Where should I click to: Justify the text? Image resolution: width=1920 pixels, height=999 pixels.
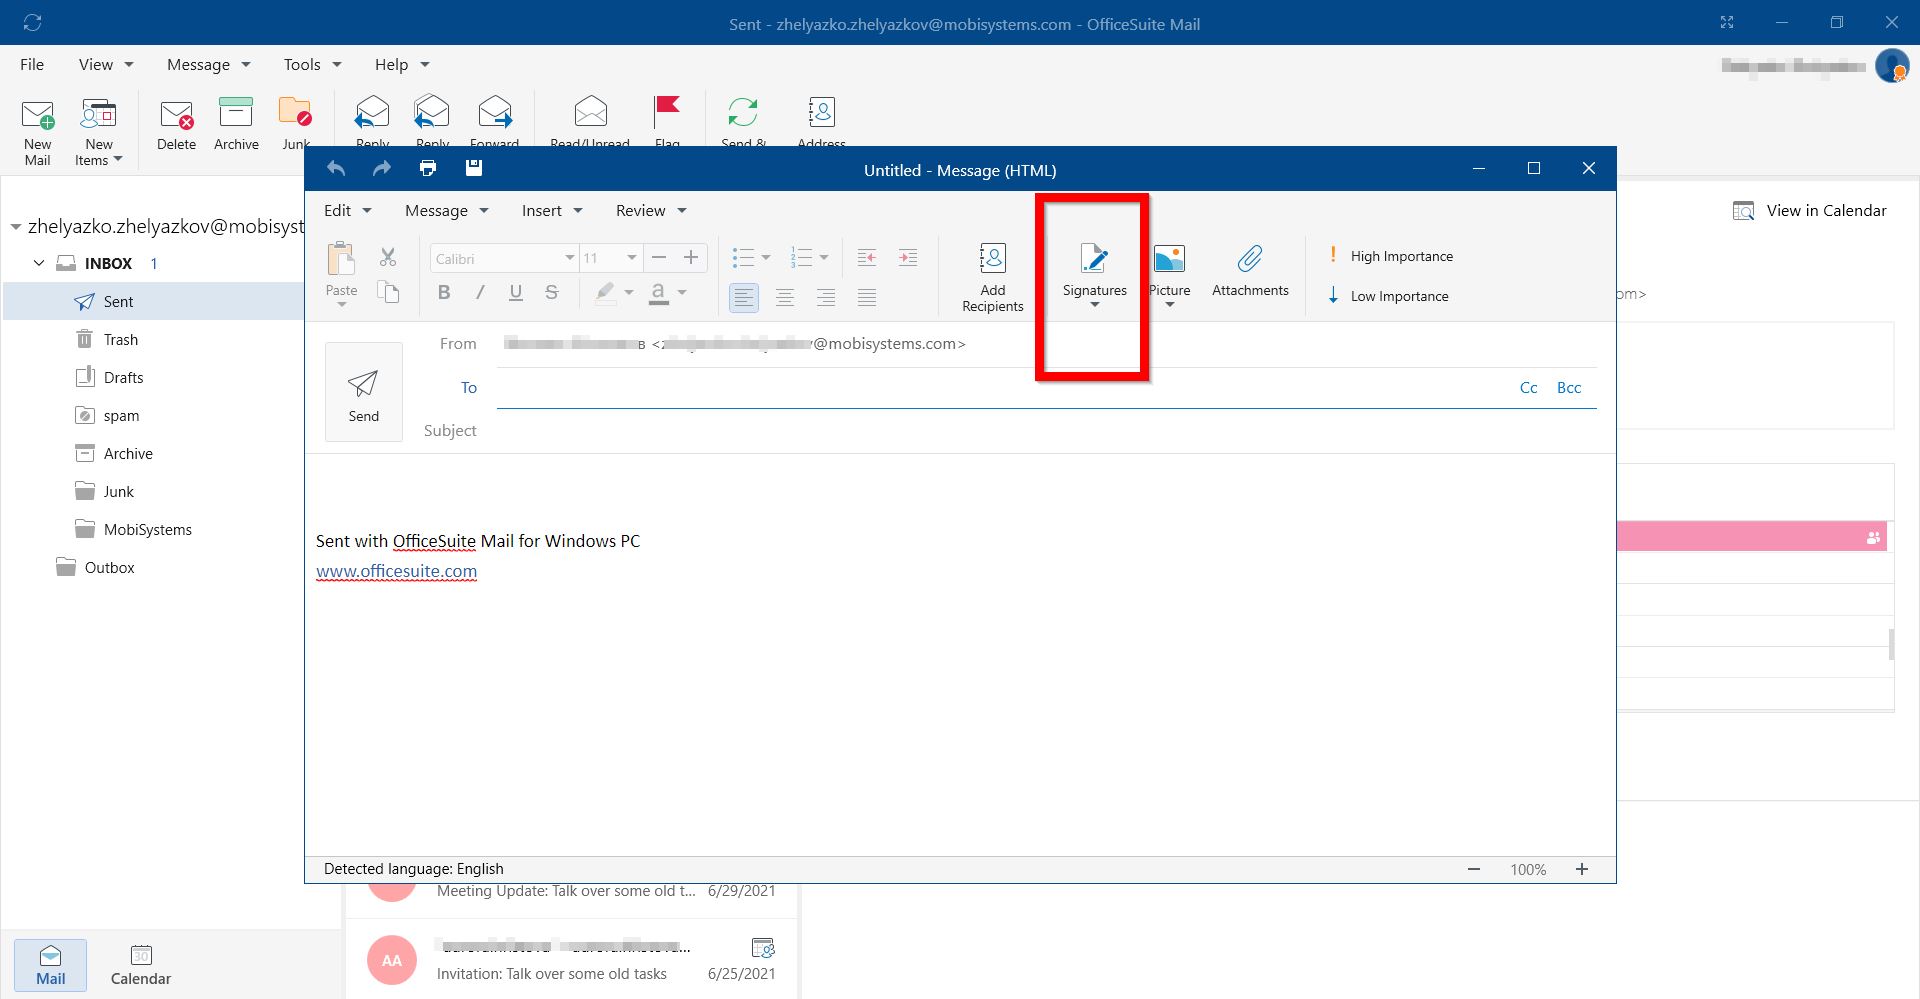coord(867,297)
